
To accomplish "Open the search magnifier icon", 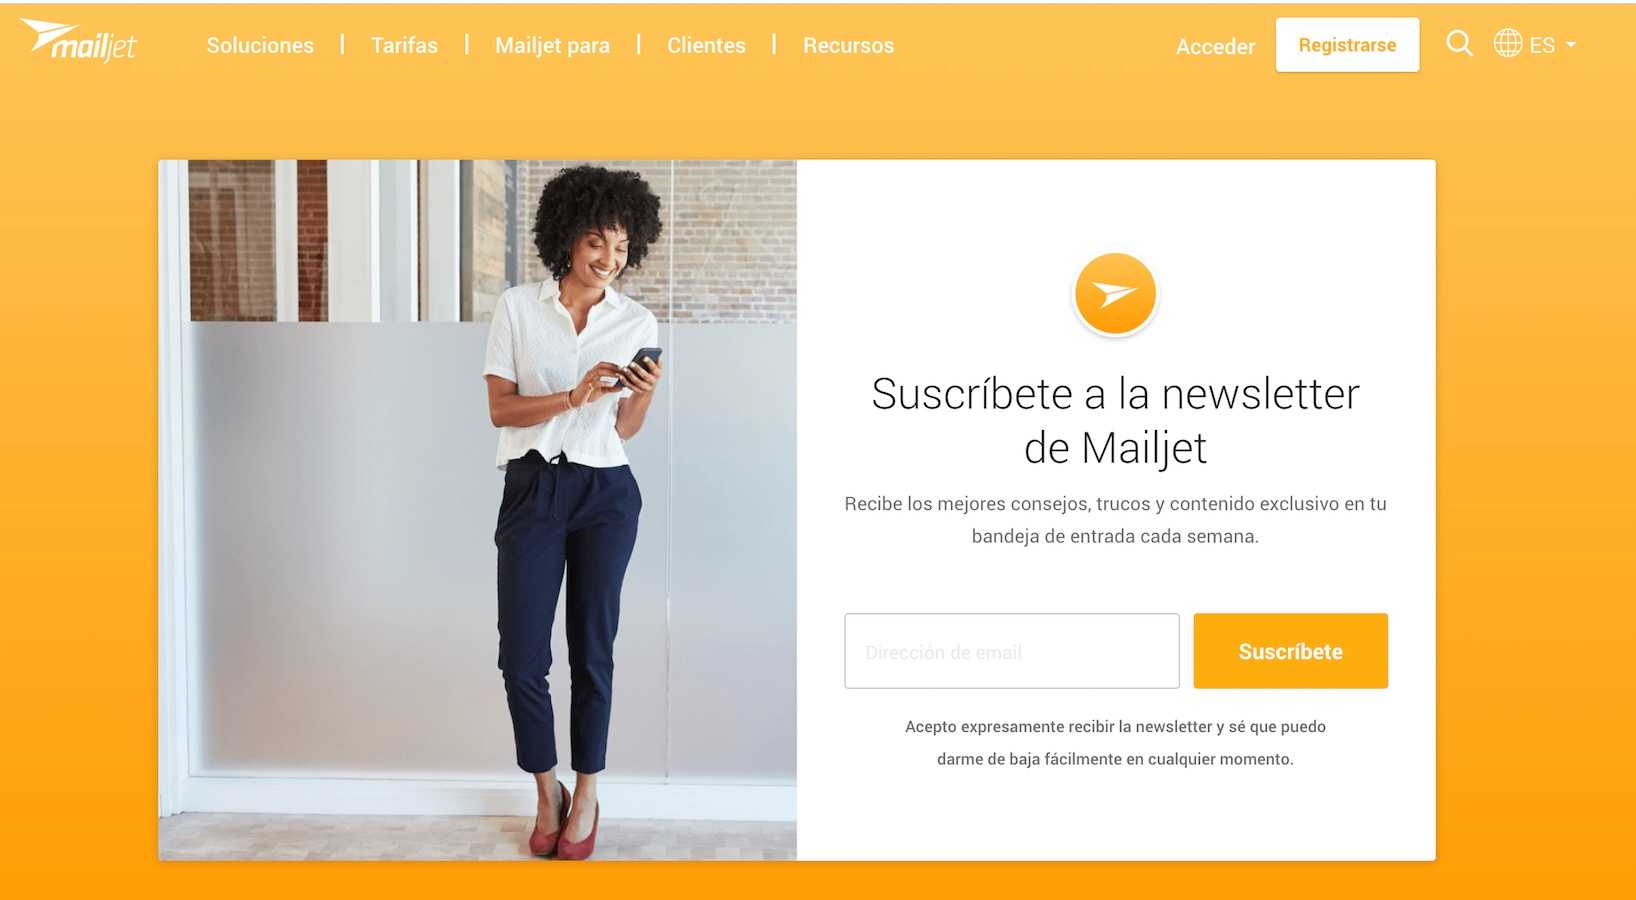I will [1459, 43].
